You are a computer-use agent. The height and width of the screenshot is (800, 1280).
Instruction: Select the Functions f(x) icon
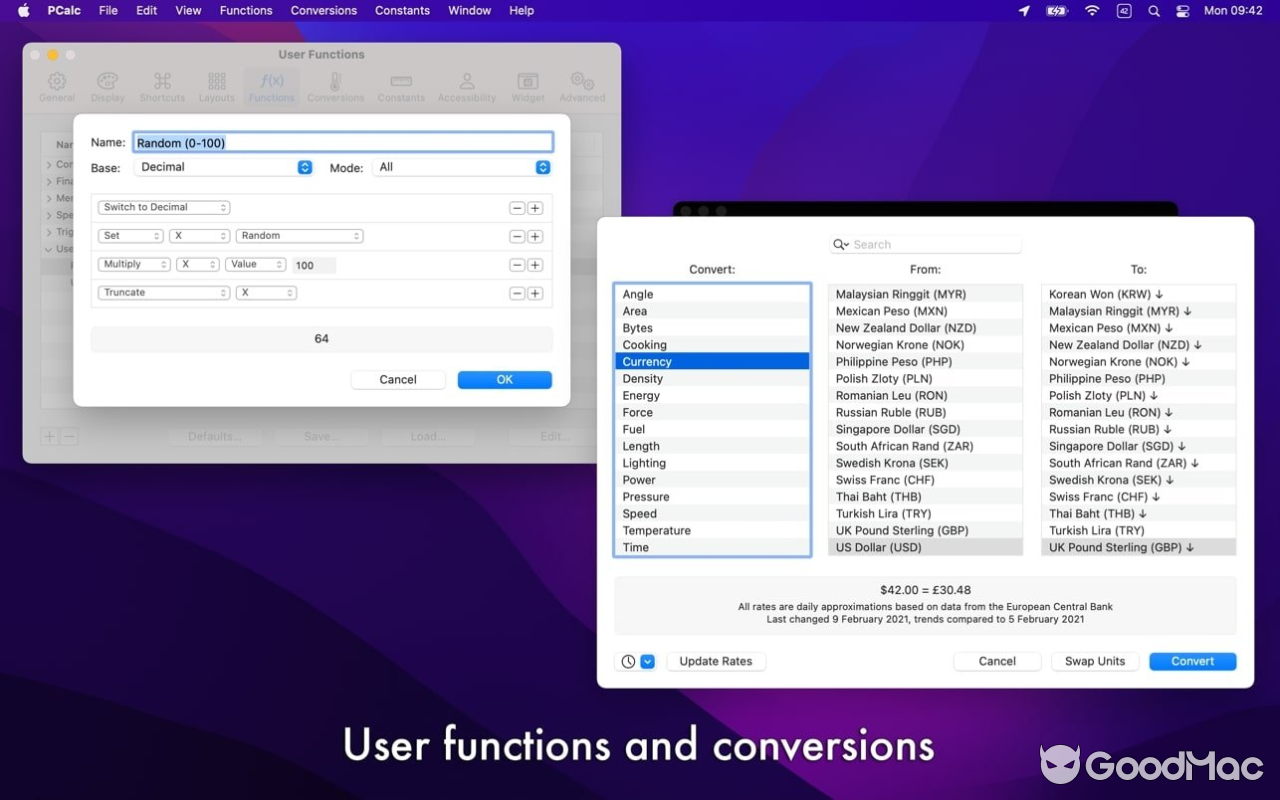[271, 86]
